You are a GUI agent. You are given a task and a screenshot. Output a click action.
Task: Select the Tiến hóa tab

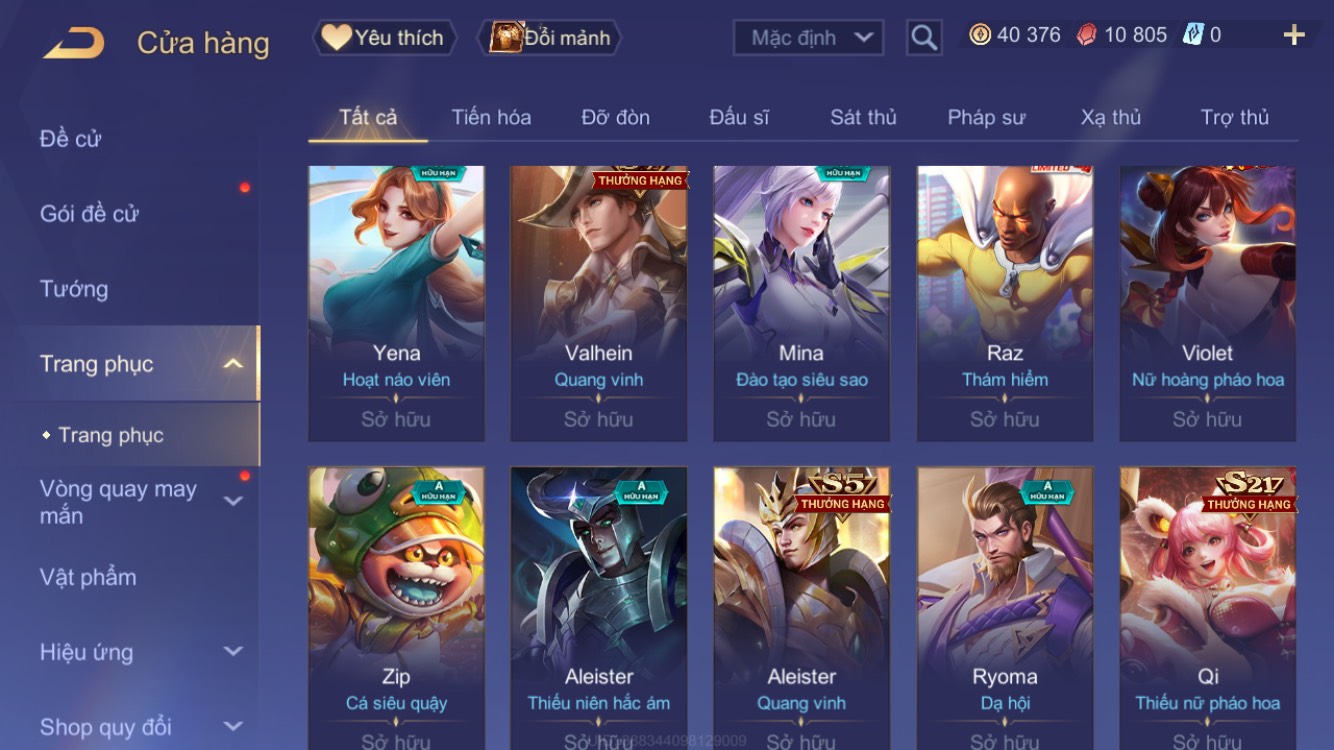(491, 117)
